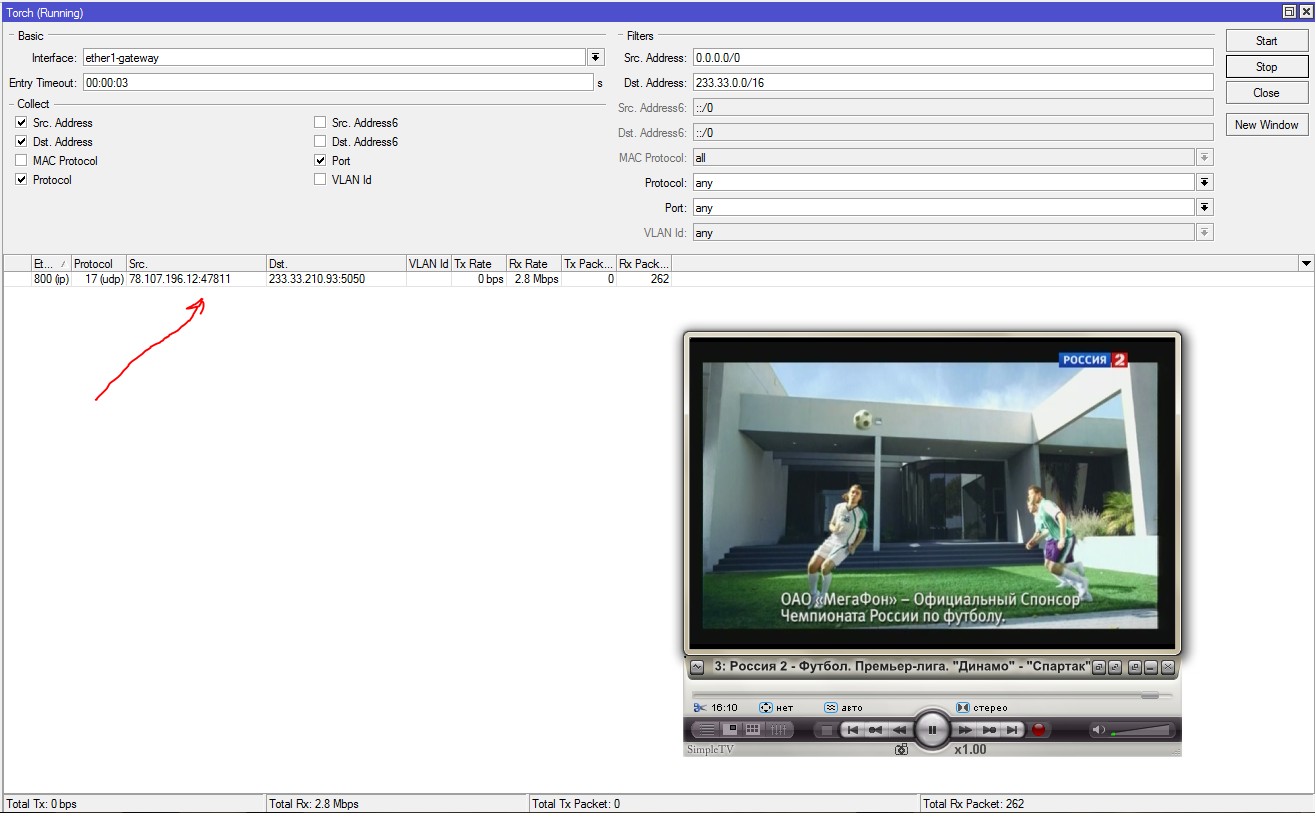Jump to previous channel in SimpleTV
The image size is (1315, 813).
click(852, 730)
